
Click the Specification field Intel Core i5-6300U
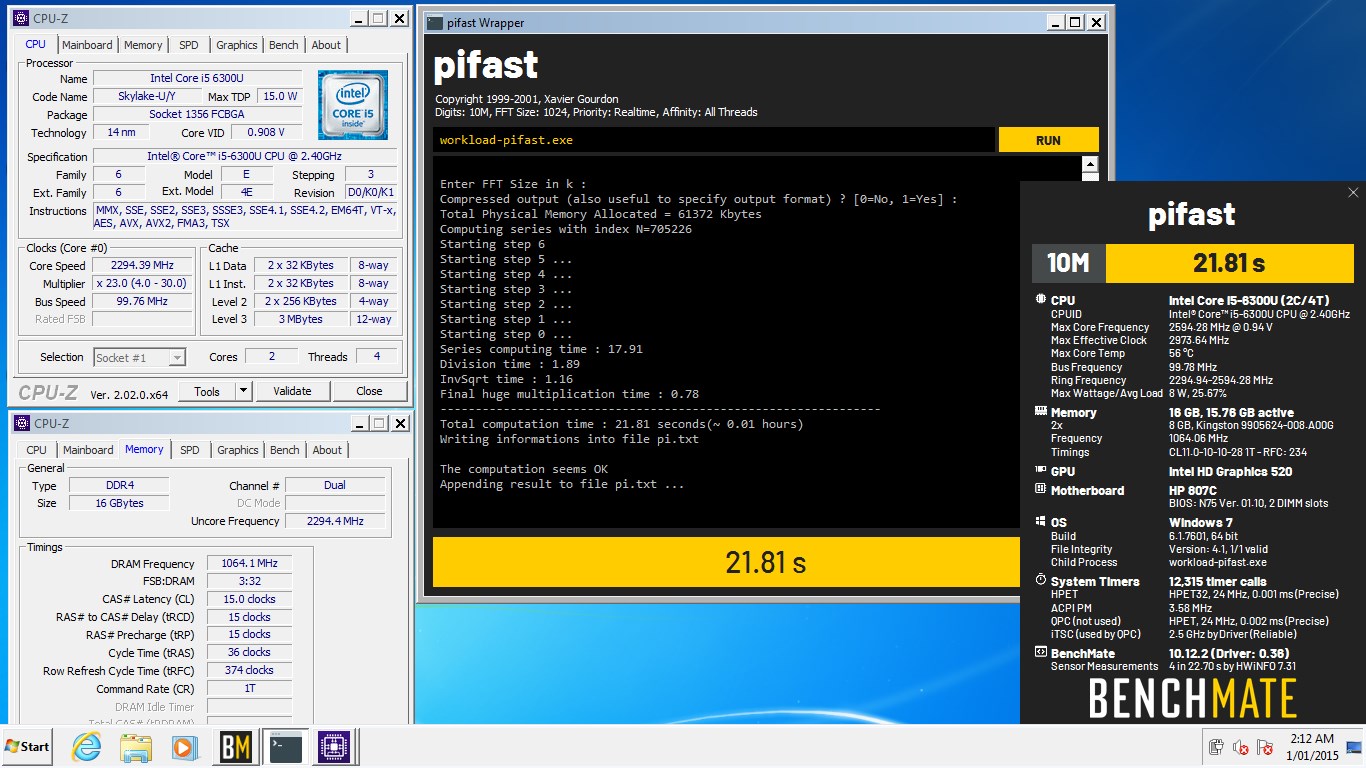tap(245, 157)
